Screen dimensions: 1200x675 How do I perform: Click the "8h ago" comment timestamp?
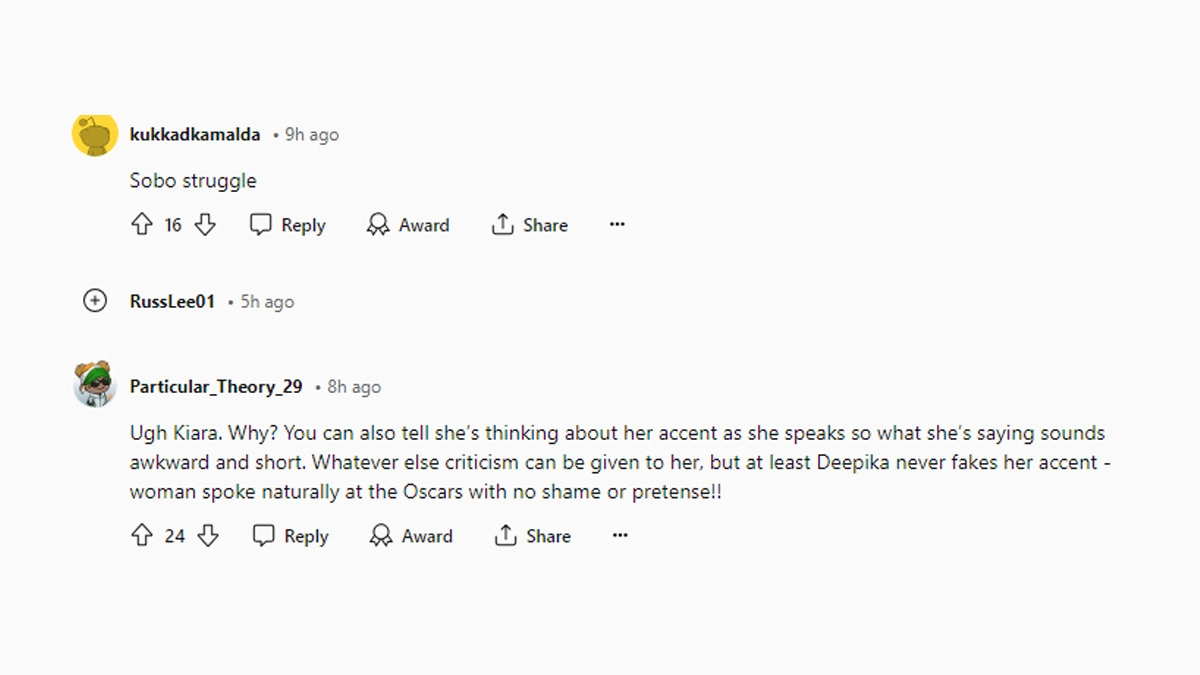coord(354,387)
